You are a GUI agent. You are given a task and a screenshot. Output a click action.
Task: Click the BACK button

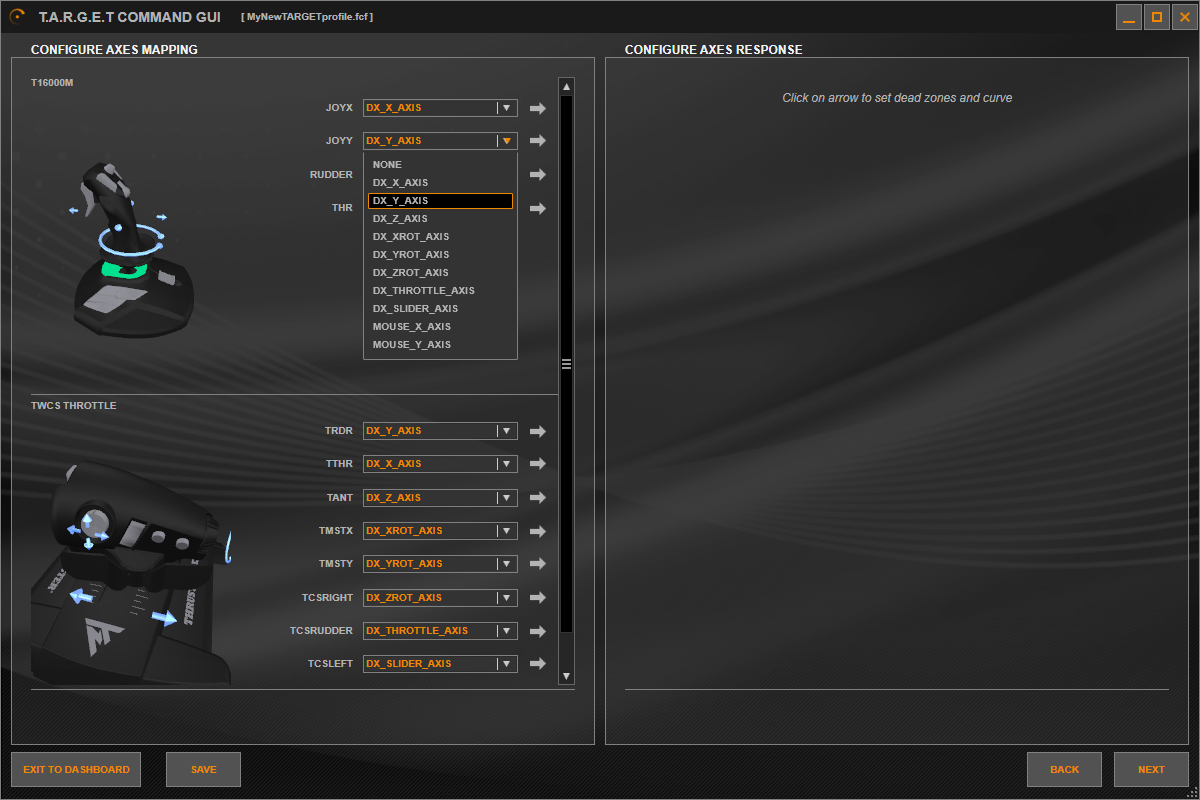pyautogui.click(x=1064, y=770)
